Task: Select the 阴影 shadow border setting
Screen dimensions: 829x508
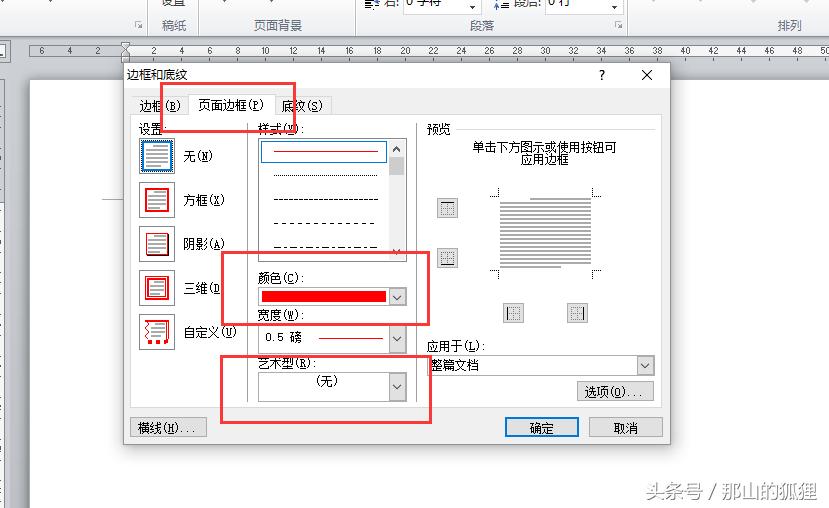Action: point(157,244)
